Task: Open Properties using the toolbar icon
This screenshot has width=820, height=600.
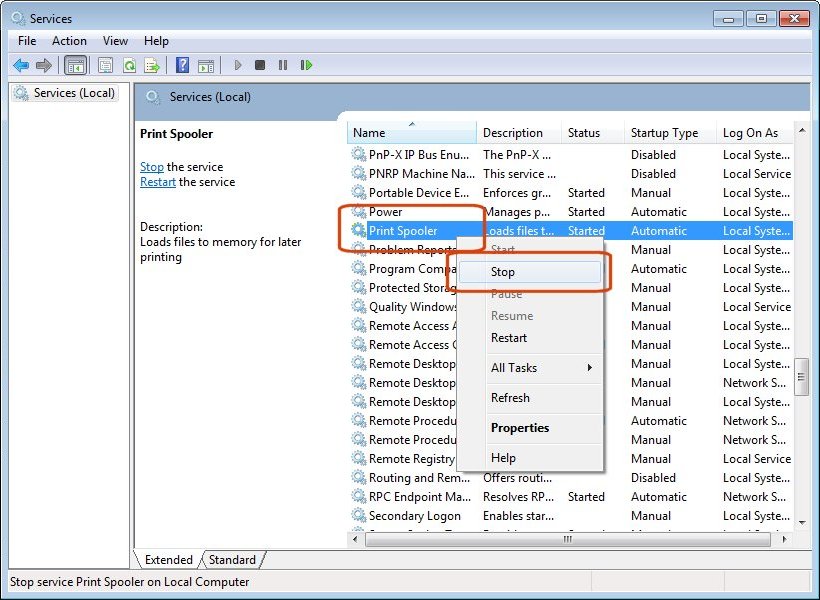Action: 104,64
